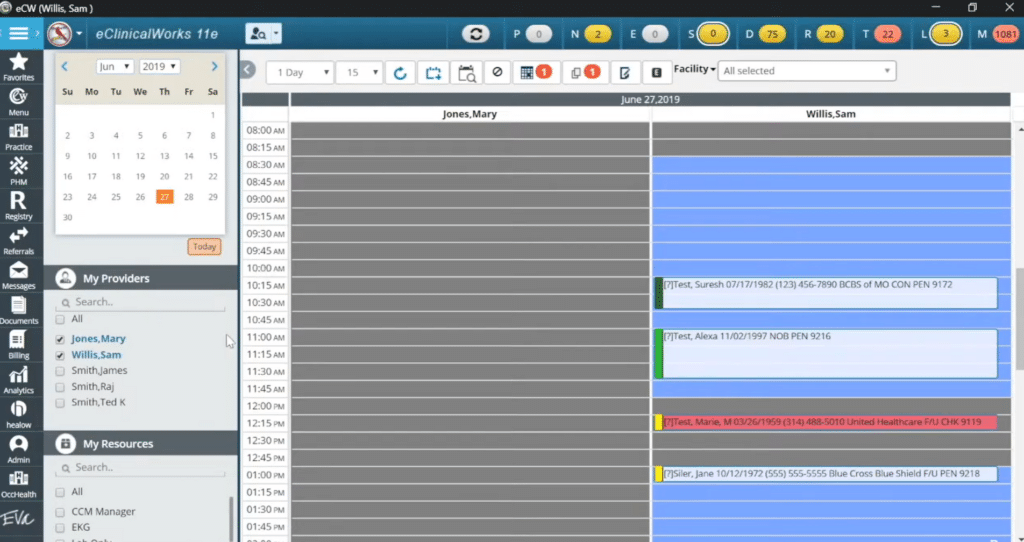The image size is (1024, 542).
Task: Open the Registry module
Action: pyautogui.click(x=18, y=206)
